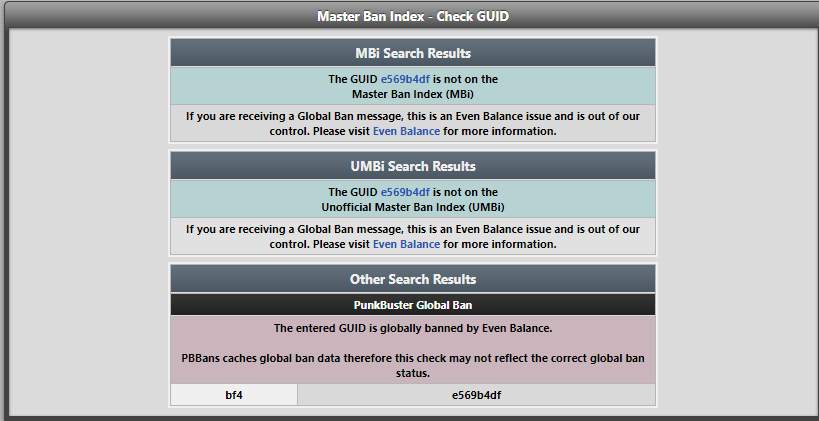Click the Other Search Results header
This screenshot has width=819, height=421.
click(412, 279)
